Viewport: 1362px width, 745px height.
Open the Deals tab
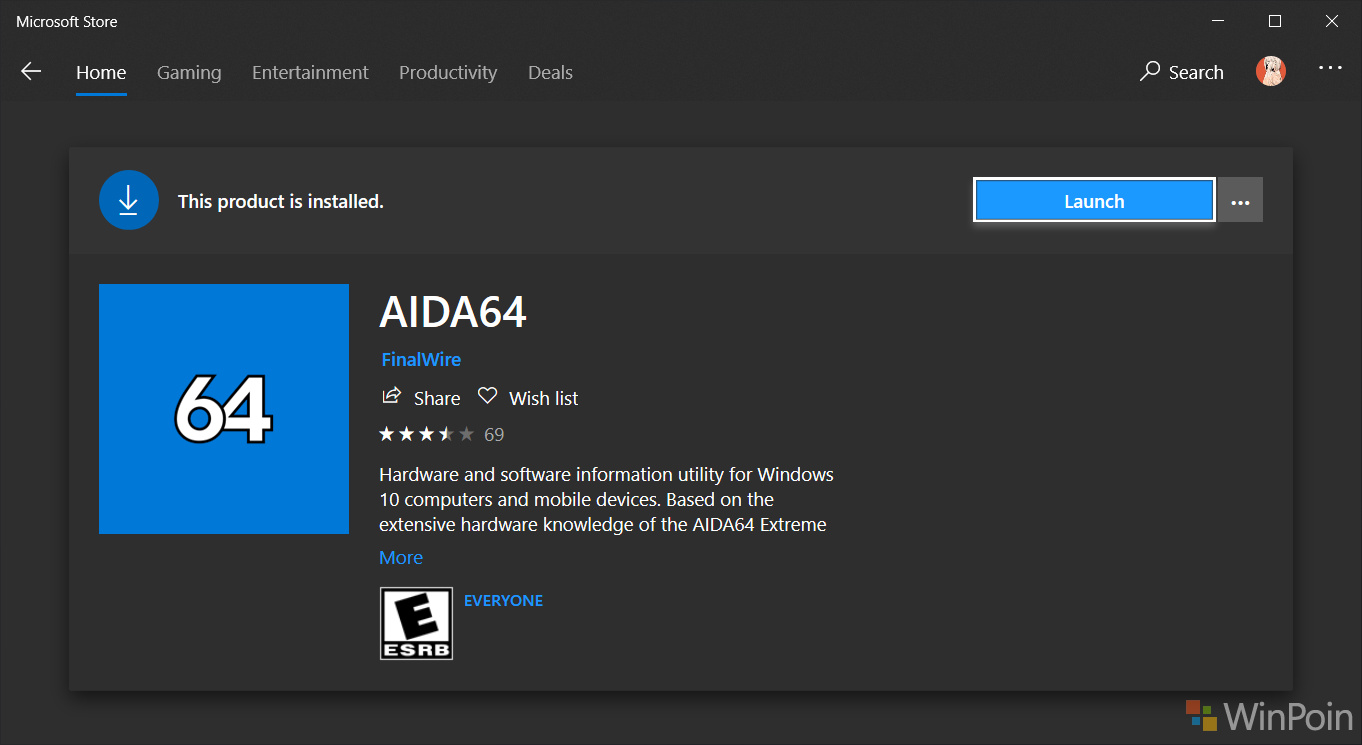[550, 72]
